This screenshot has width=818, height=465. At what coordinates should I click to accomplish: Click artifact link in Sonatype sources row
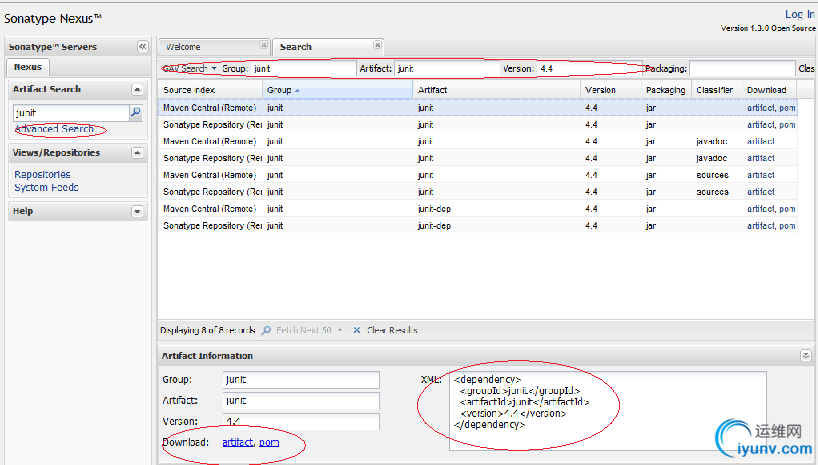pos(761,192)
